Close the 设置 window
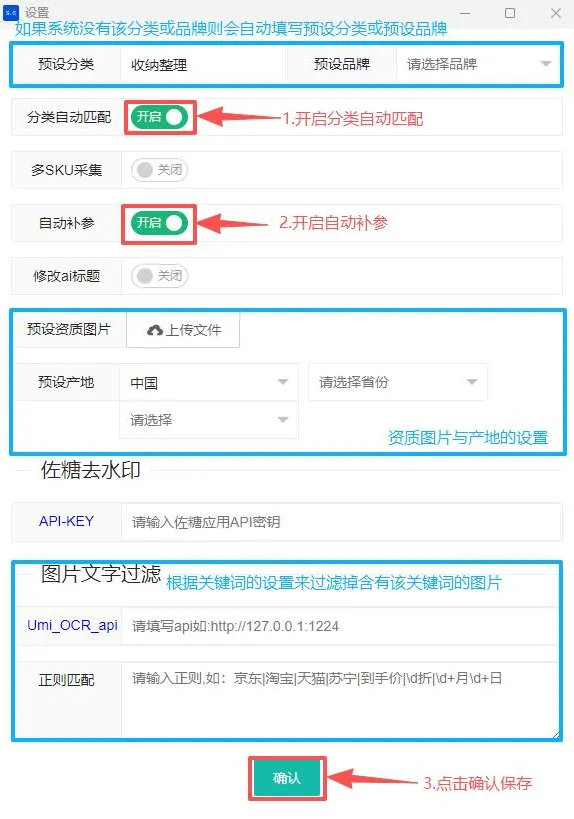574x819 pixels. pyautogui.click(x=556, y=13)
